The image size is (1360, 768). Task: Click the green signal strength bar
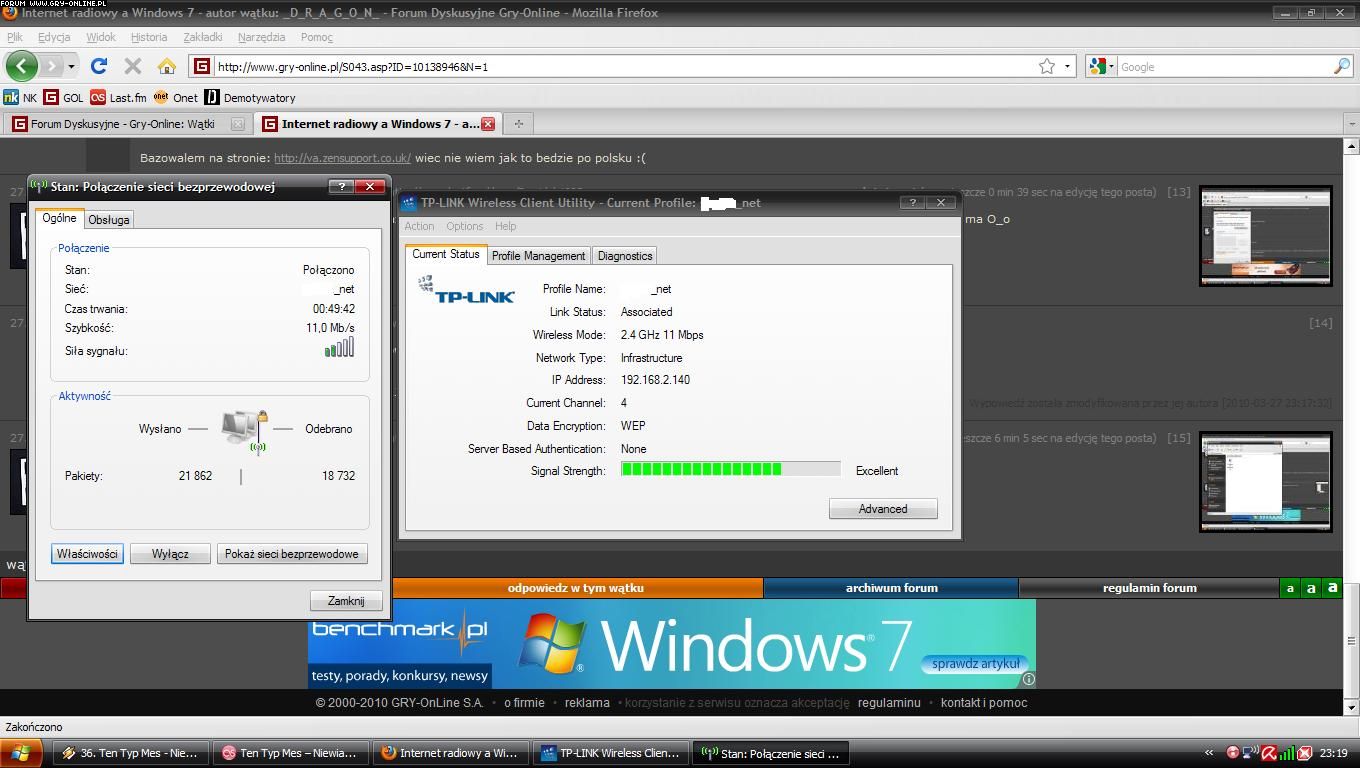(701, 469)
